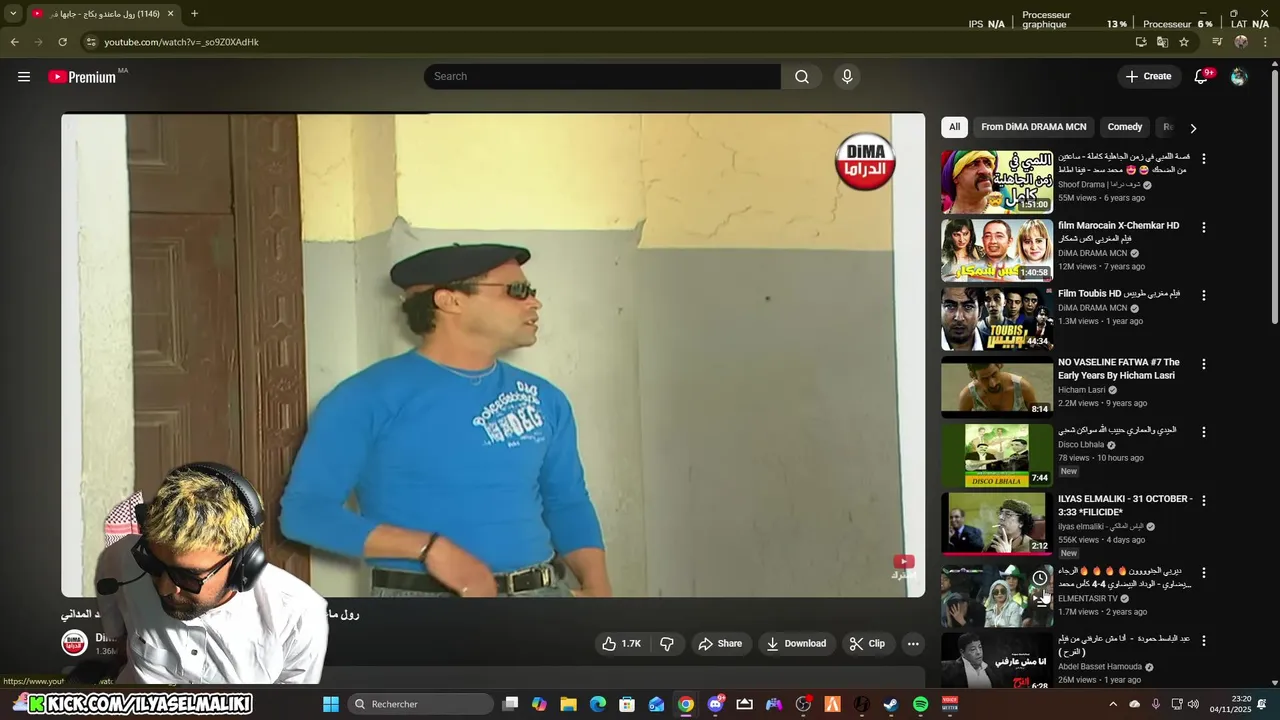Image resolution: width=1280 pixels, height=720 pixels.
Task: Select the From DiMA DRAMA MCN chip
Action: point(1033,127)
